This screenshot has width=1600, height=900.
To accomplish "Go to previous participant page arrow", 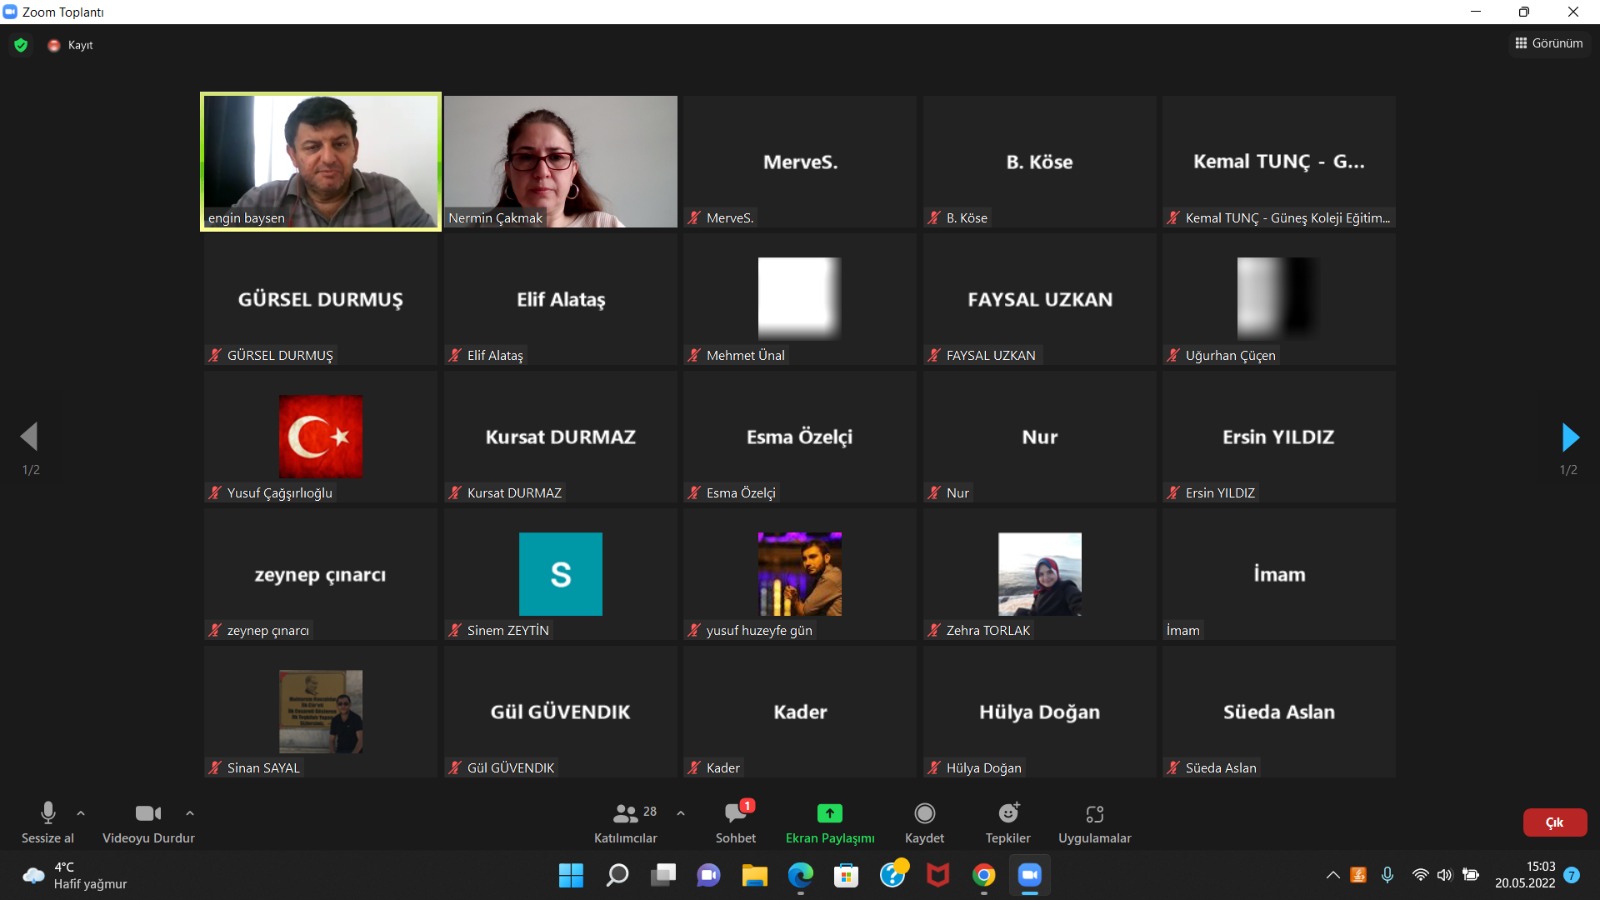I will (30, 437).
